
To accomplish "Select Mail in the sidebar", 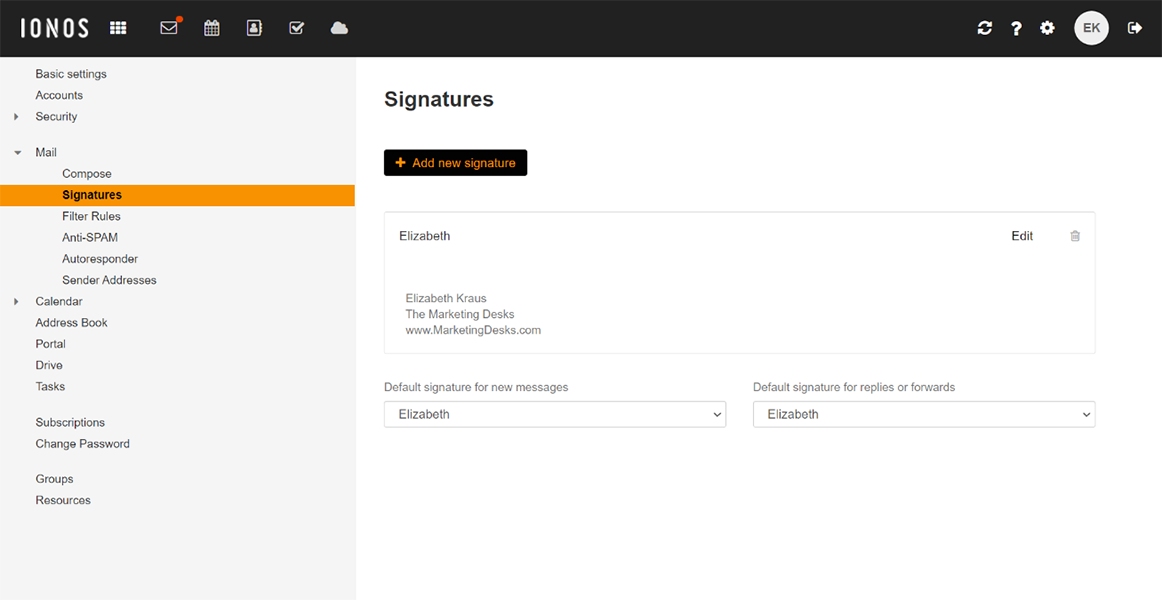I will (x=46, y=153).
